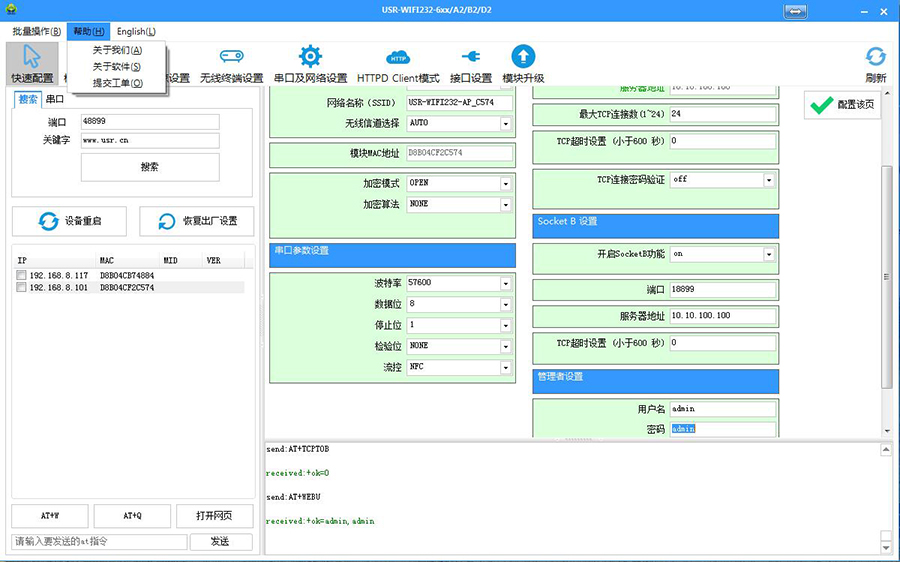Switch to the 串口 tab
This screenshot has height=562, width=900.
[54, 99]
